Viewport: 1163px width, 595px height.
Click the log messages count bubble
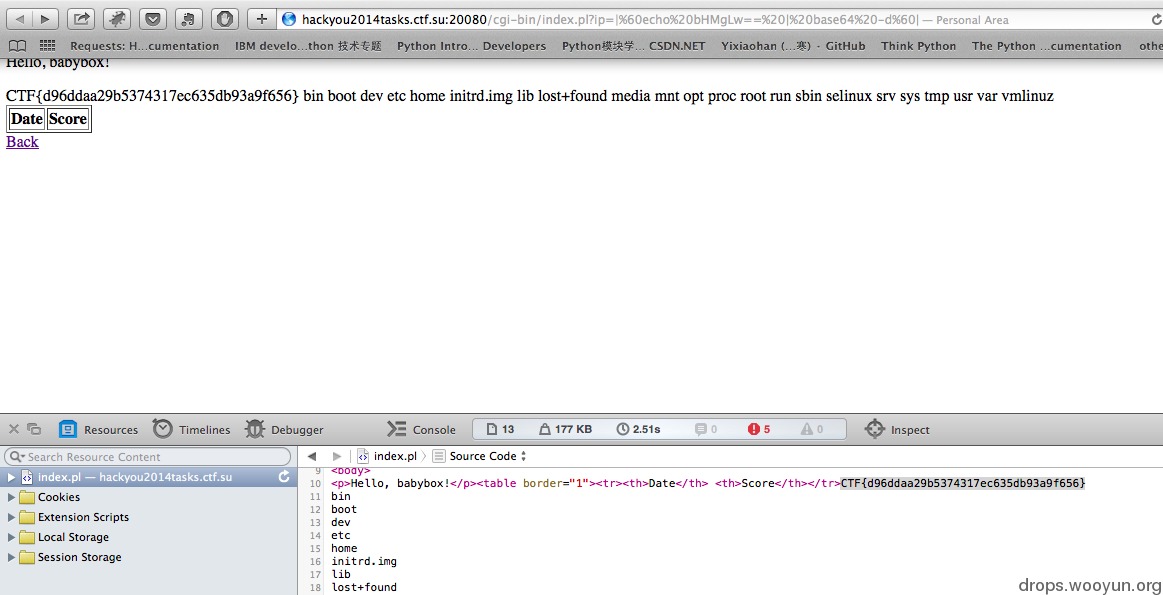pyautogui.click(x=705, y=429)
